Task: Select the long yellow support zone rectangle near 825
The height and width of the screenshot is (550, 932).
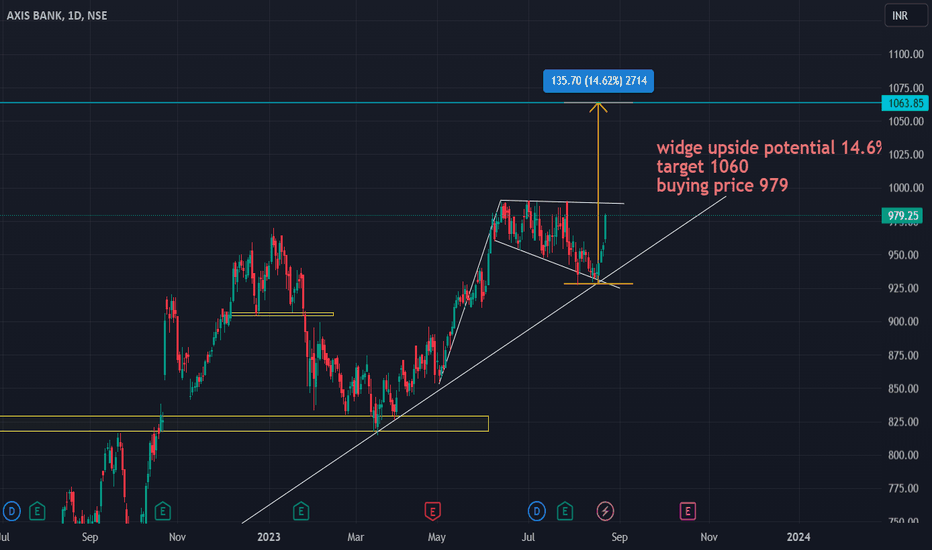Action: [244, 423]
